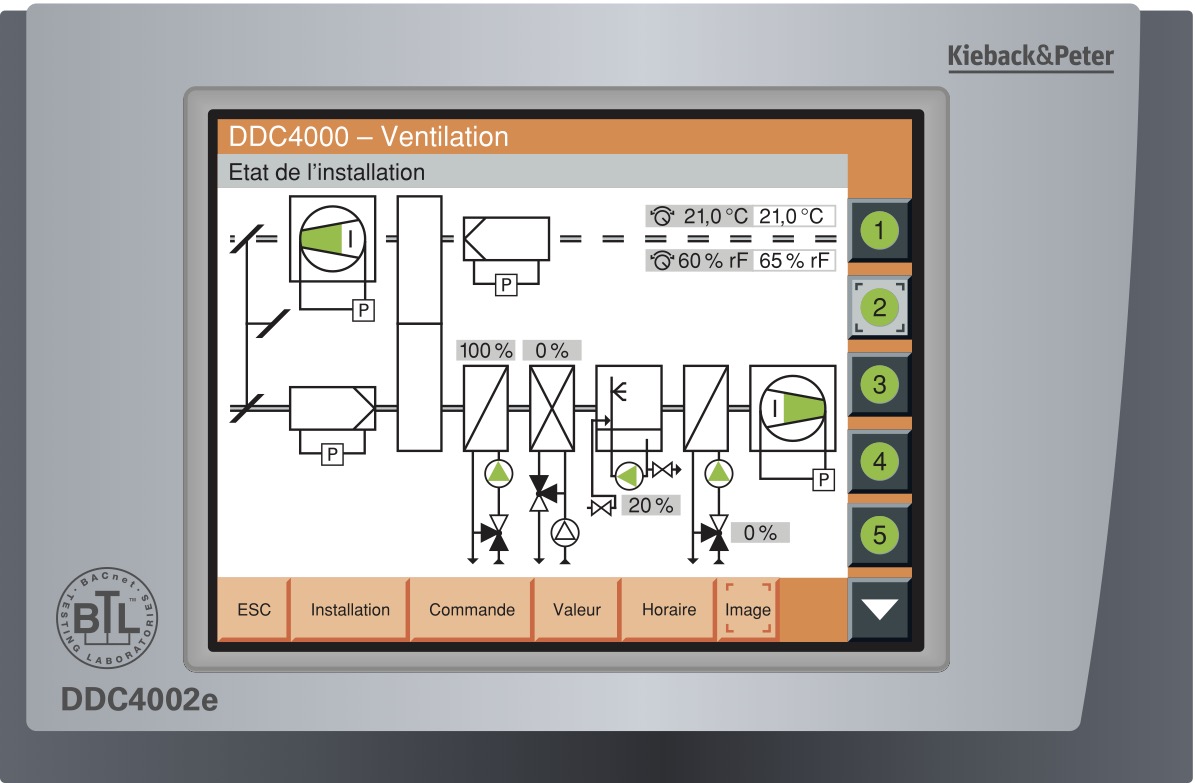Tap side button number 4

click(879, 461)
